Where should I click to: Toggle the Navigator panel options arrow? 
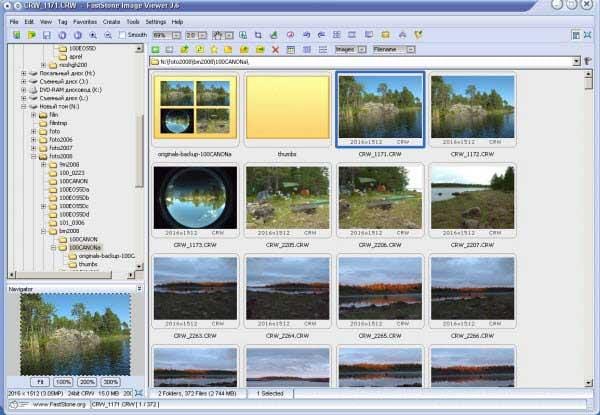[x=139, y=289]
